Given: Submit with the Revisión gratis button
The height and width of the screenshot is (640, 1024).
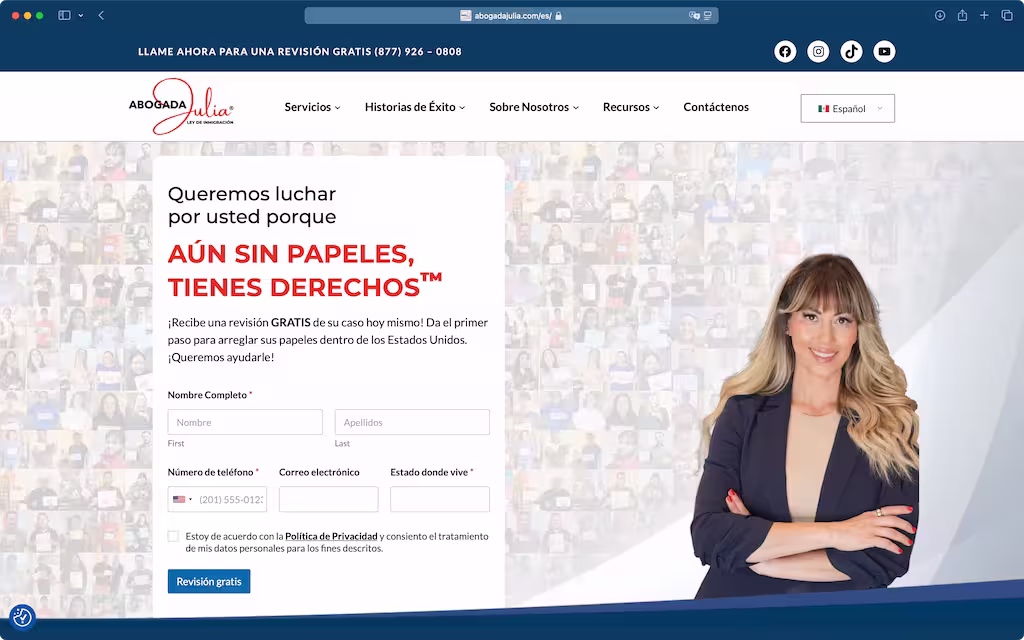Looking at the screenshot, I should 209,581.
